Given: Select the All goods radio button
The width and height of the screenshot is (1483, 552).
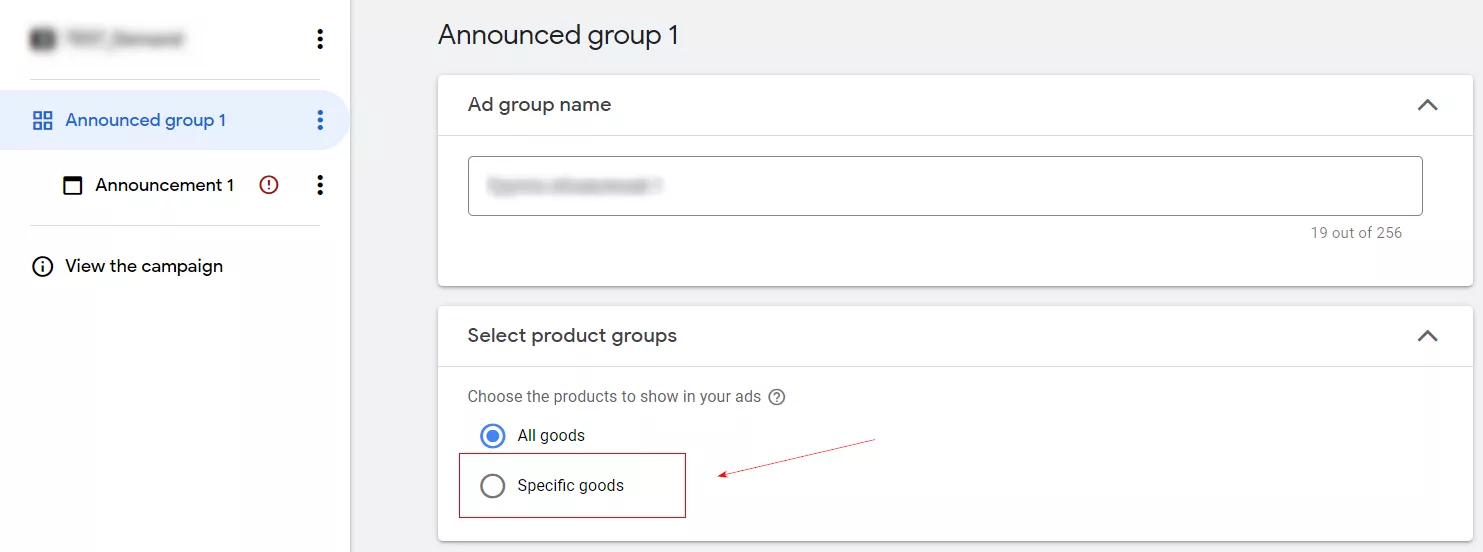Looking at the screenshot, I should click(492, 436).
